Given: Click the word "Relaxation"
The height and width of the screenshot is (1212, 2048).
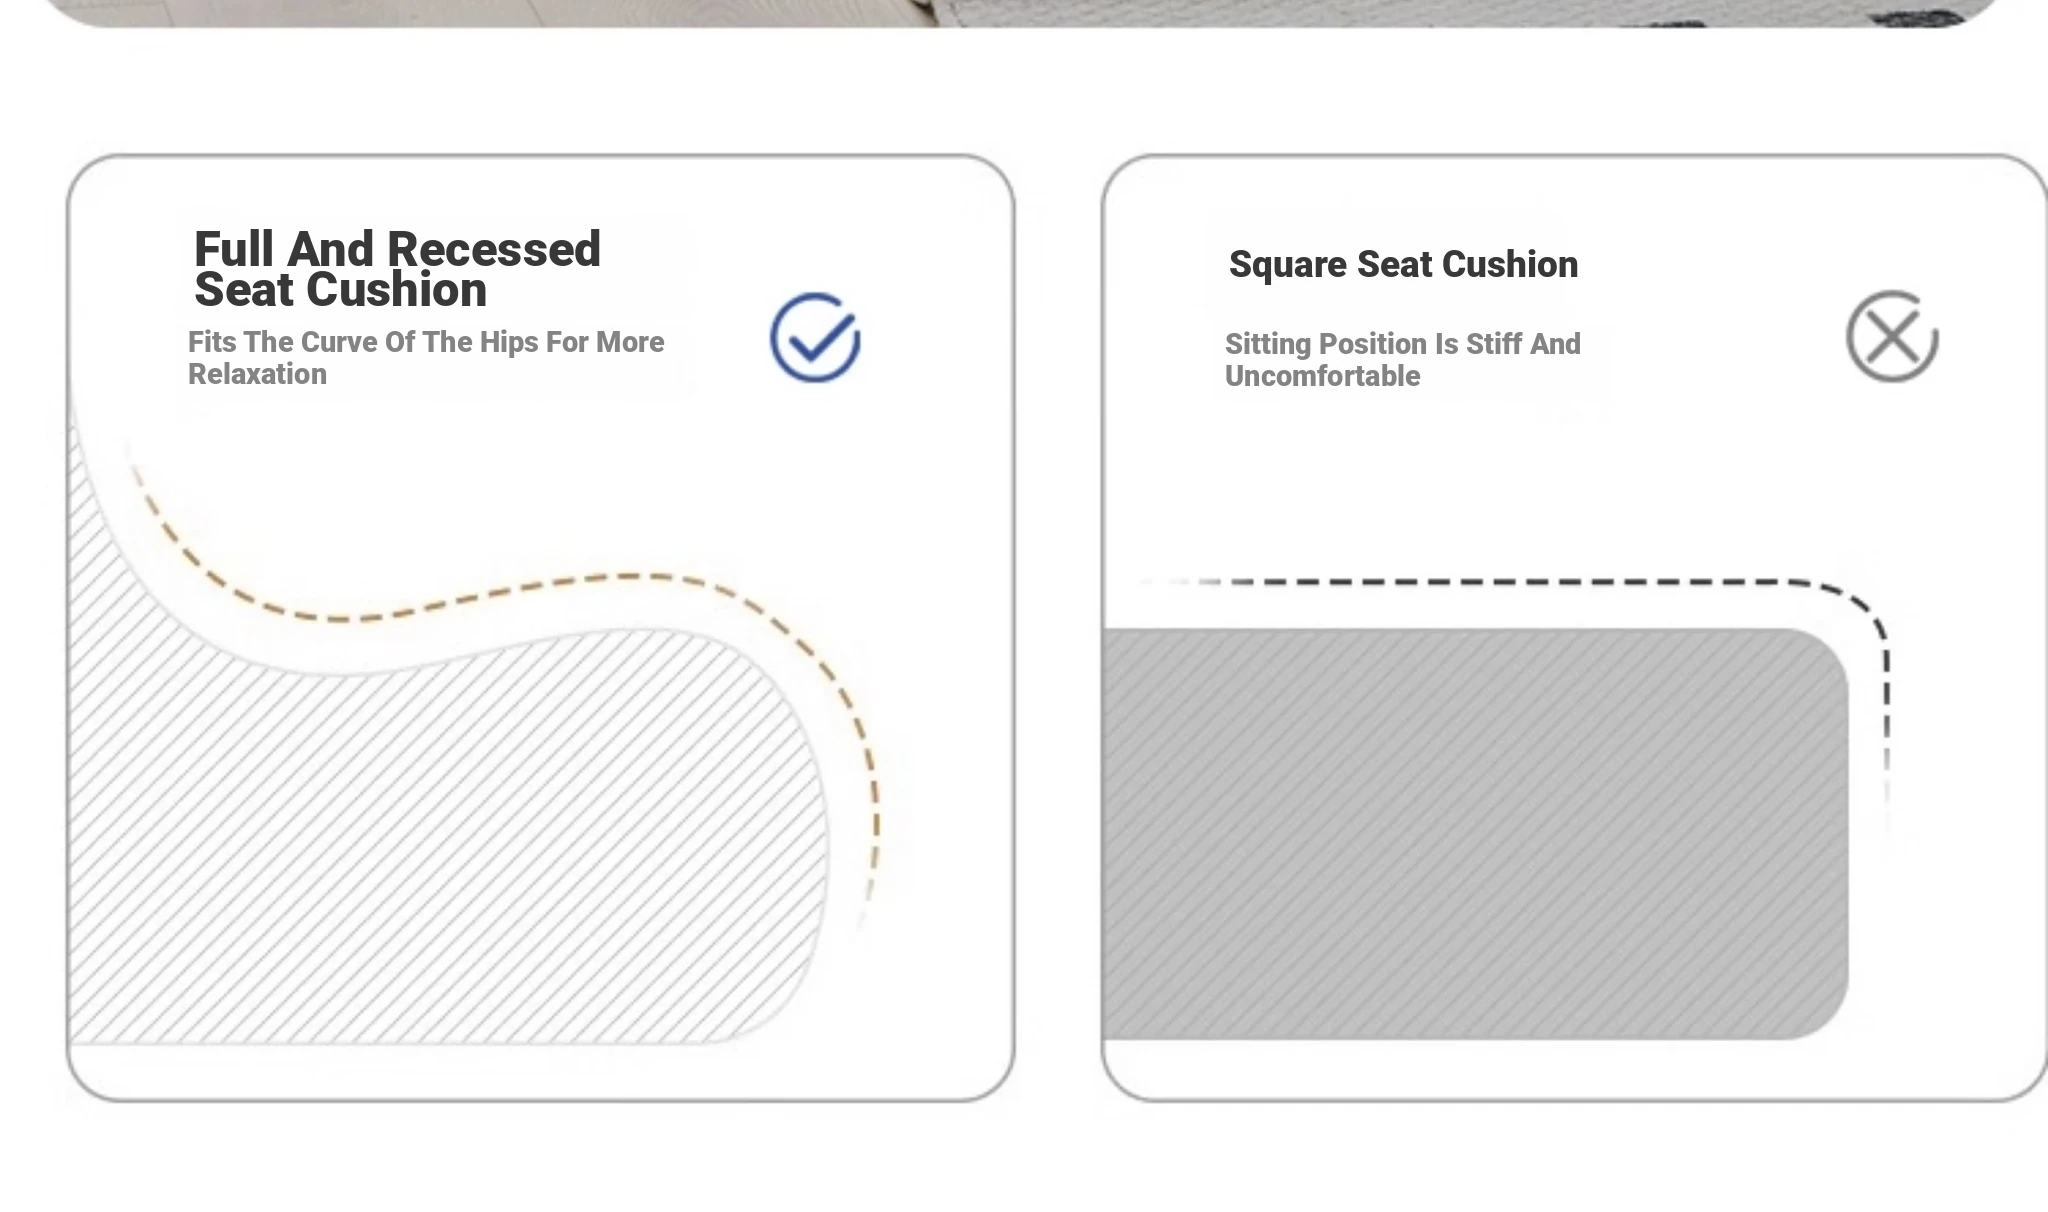Looking at the screenshot, I should point(257,374).
